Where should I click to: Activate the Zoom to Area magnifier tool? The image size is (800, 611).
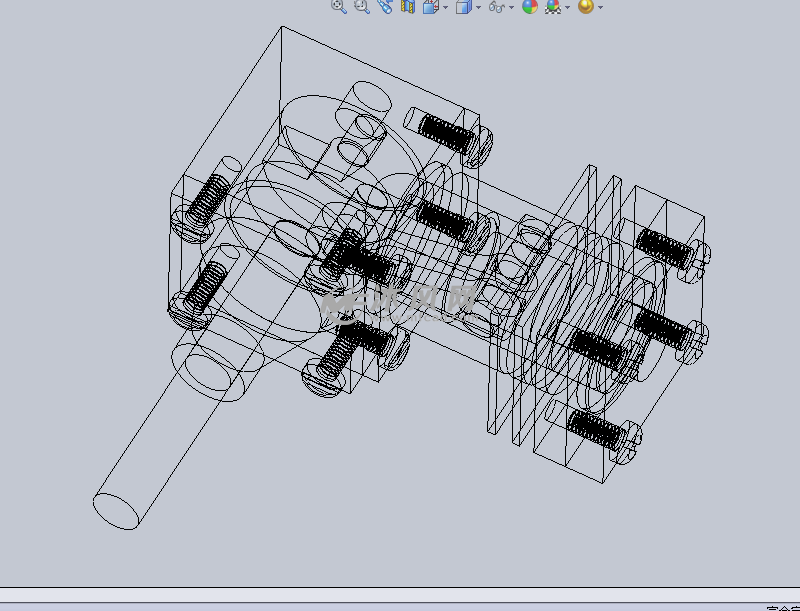tap(362, 8)
